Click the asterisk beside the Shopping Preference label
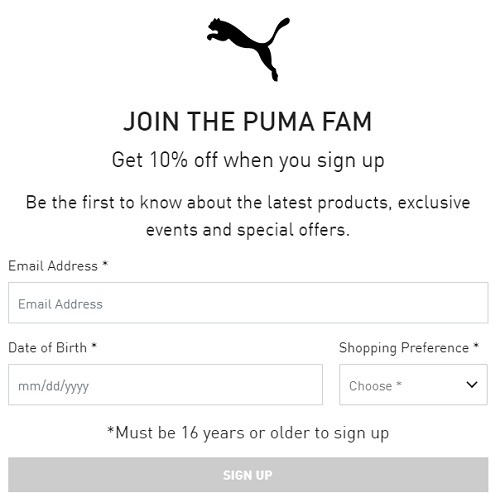 [476, 346]
